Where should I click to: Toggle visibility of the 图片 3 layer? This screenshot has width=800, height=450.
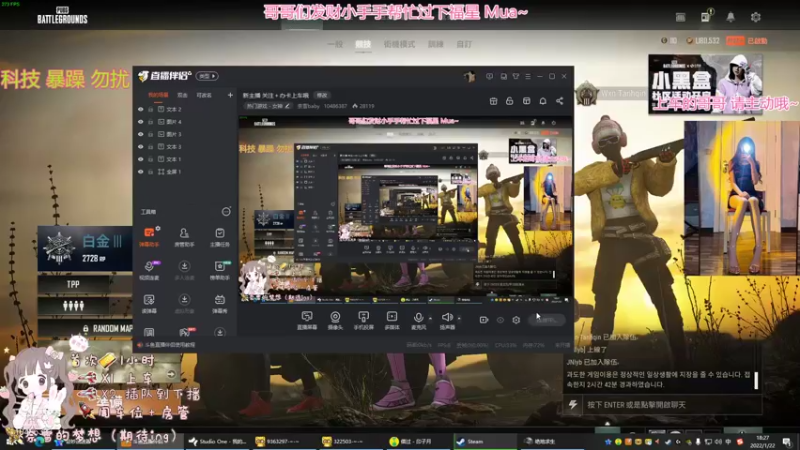coord(141,134)
